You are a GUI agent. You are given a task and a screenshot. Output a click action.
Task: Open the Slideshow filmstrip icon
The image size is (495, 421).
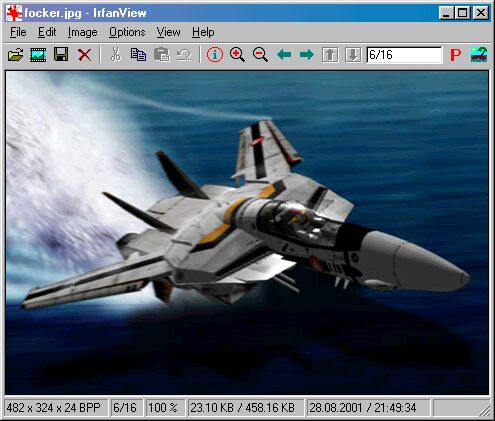[38, 55]
